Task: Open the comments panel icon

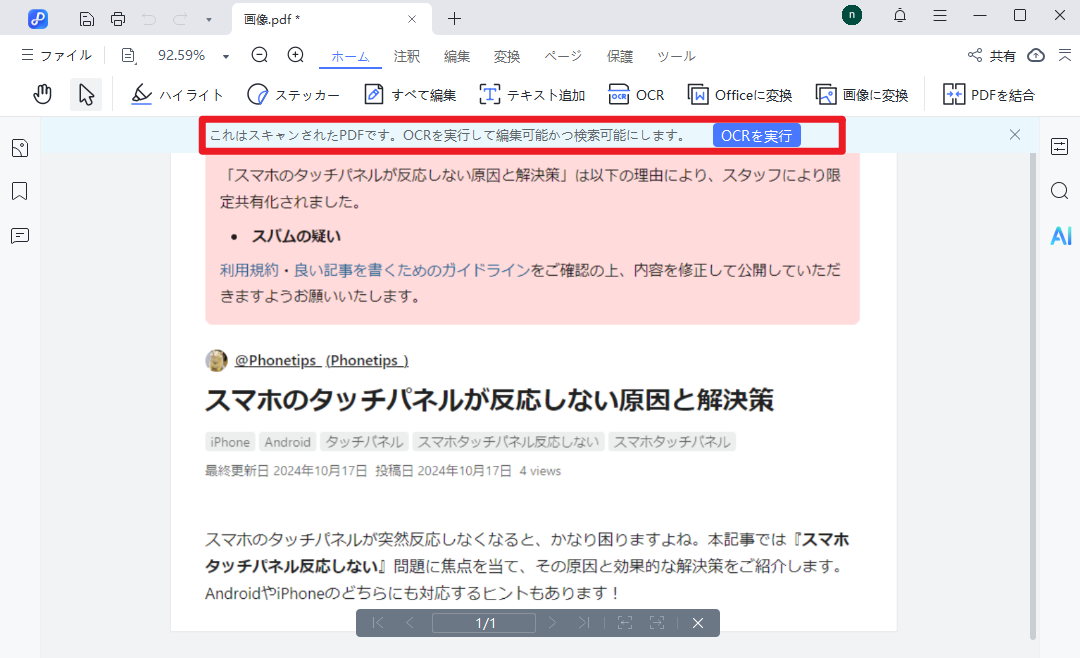Action: [20, 236]
